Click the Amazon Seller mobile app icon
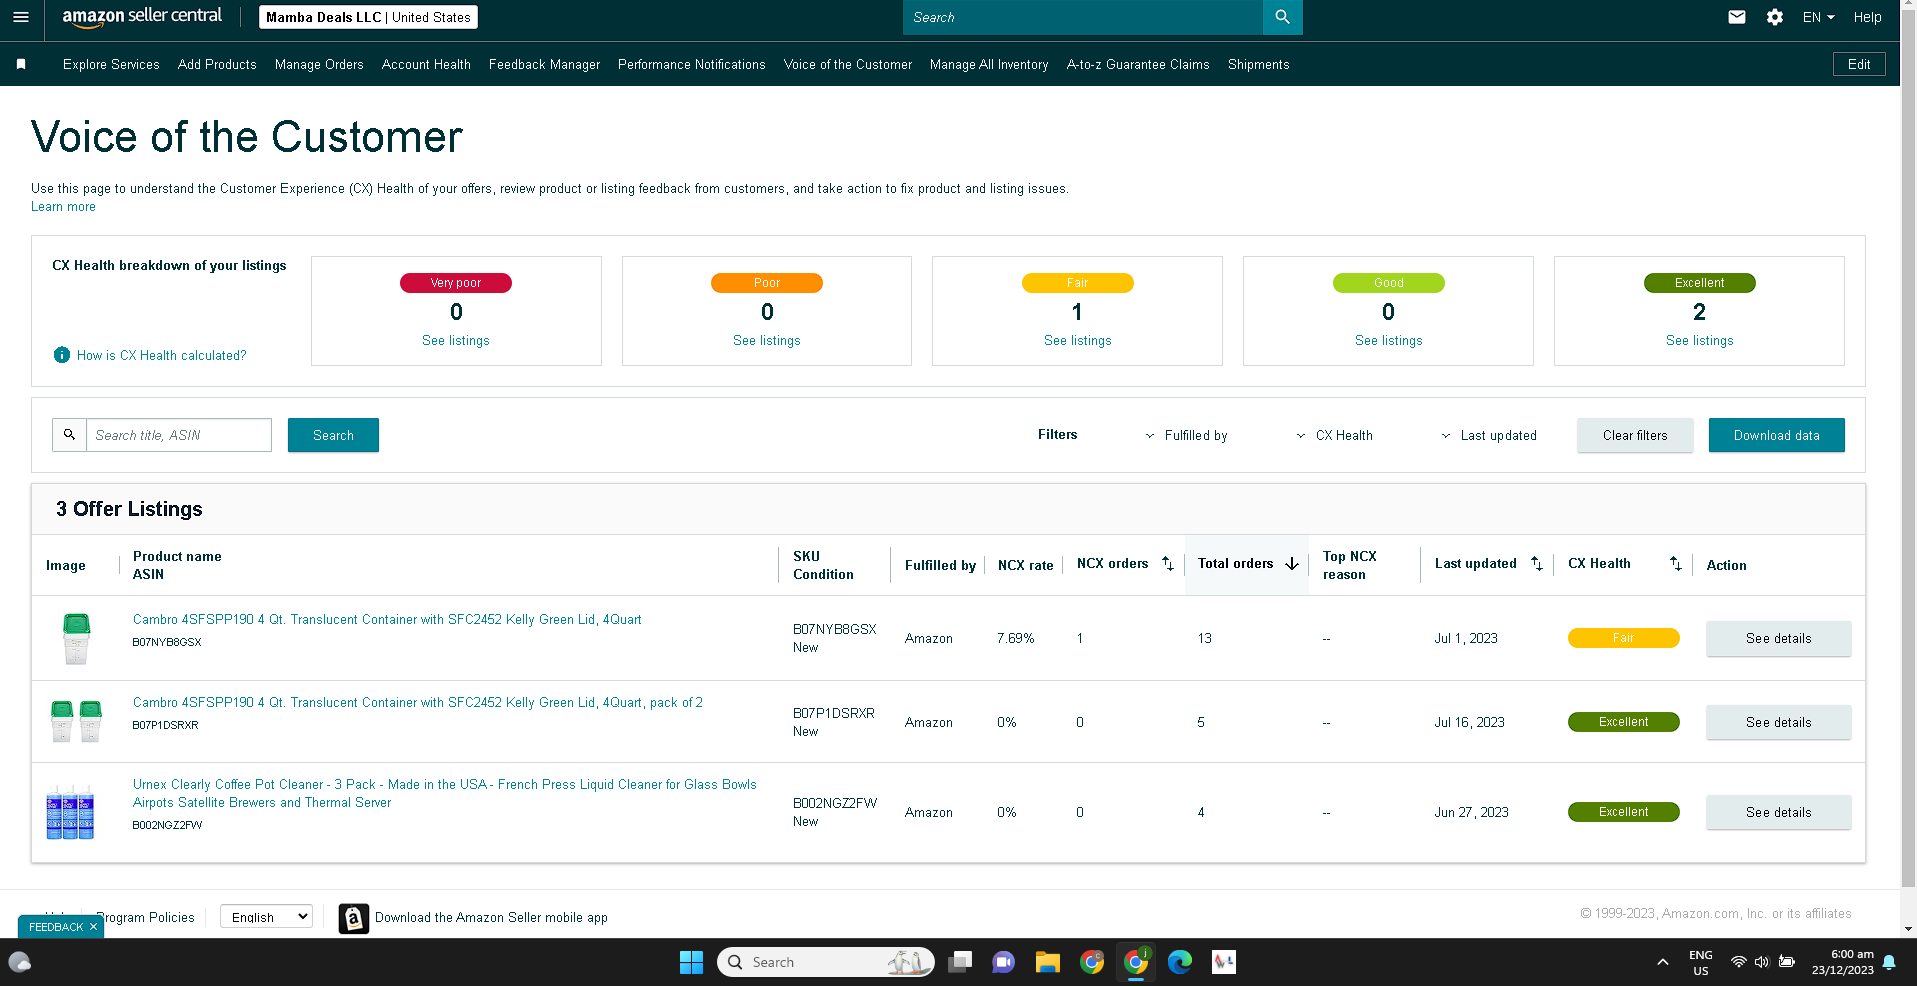 point(353,918)
